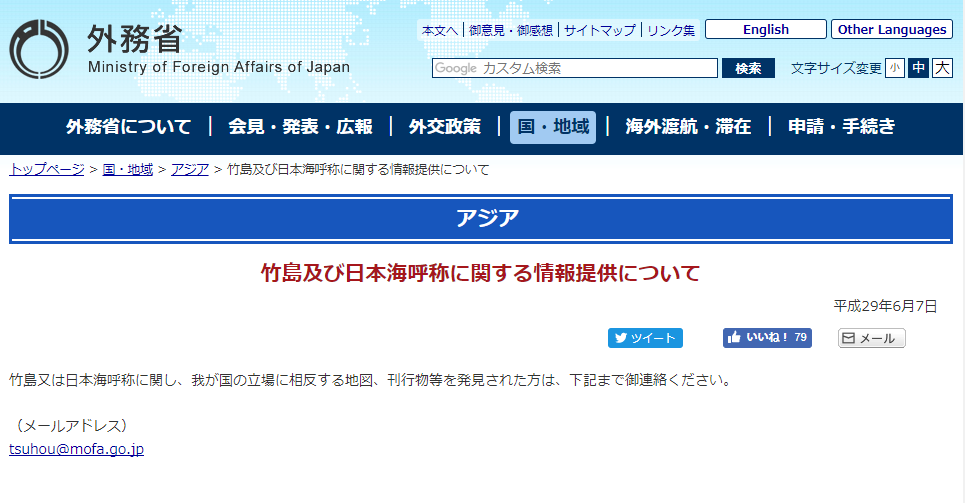This screenshot has height=503, width=965.
Task: Open Other Languages page
Action: tap(892, 30)
